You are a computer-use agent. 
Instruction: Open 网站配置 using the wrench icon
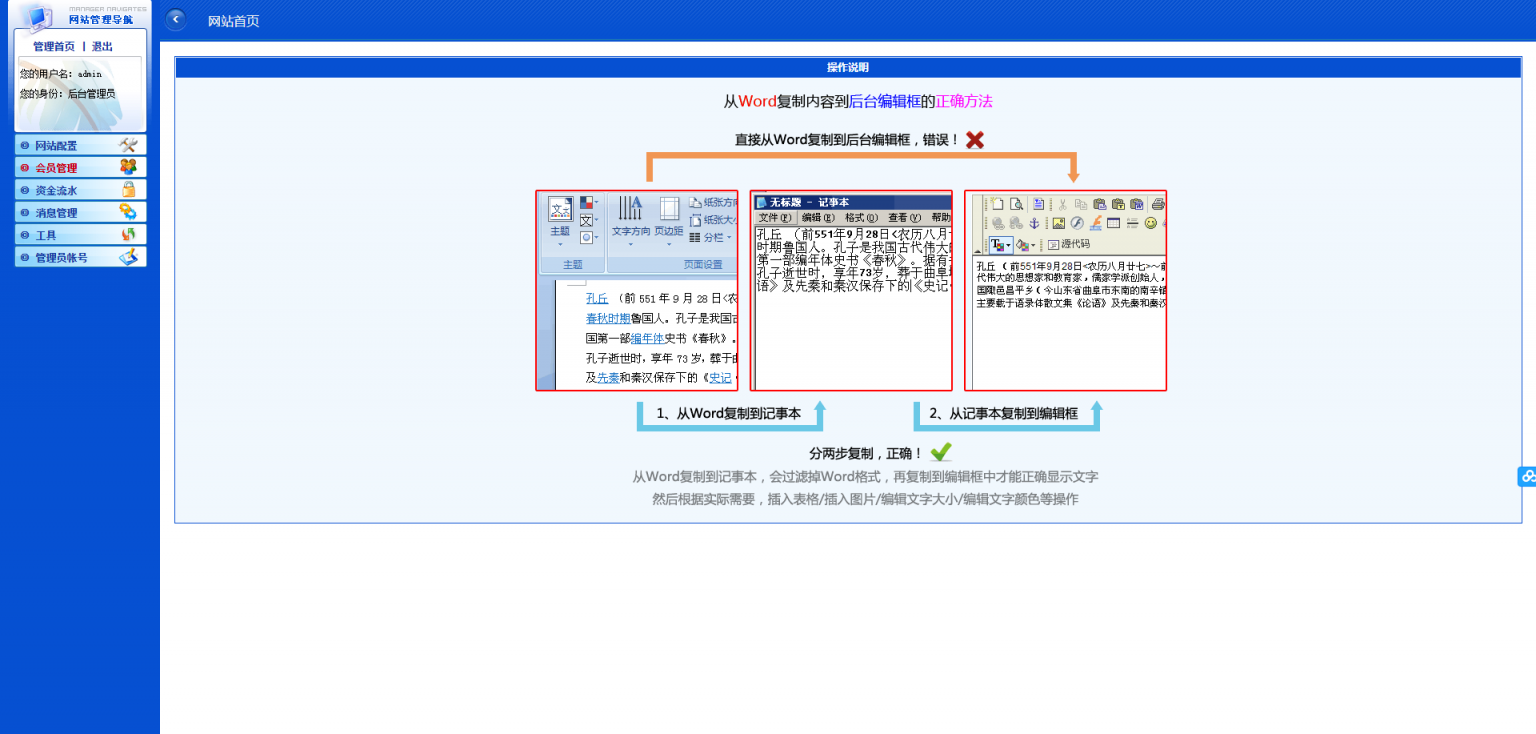(x=128, y=145)
